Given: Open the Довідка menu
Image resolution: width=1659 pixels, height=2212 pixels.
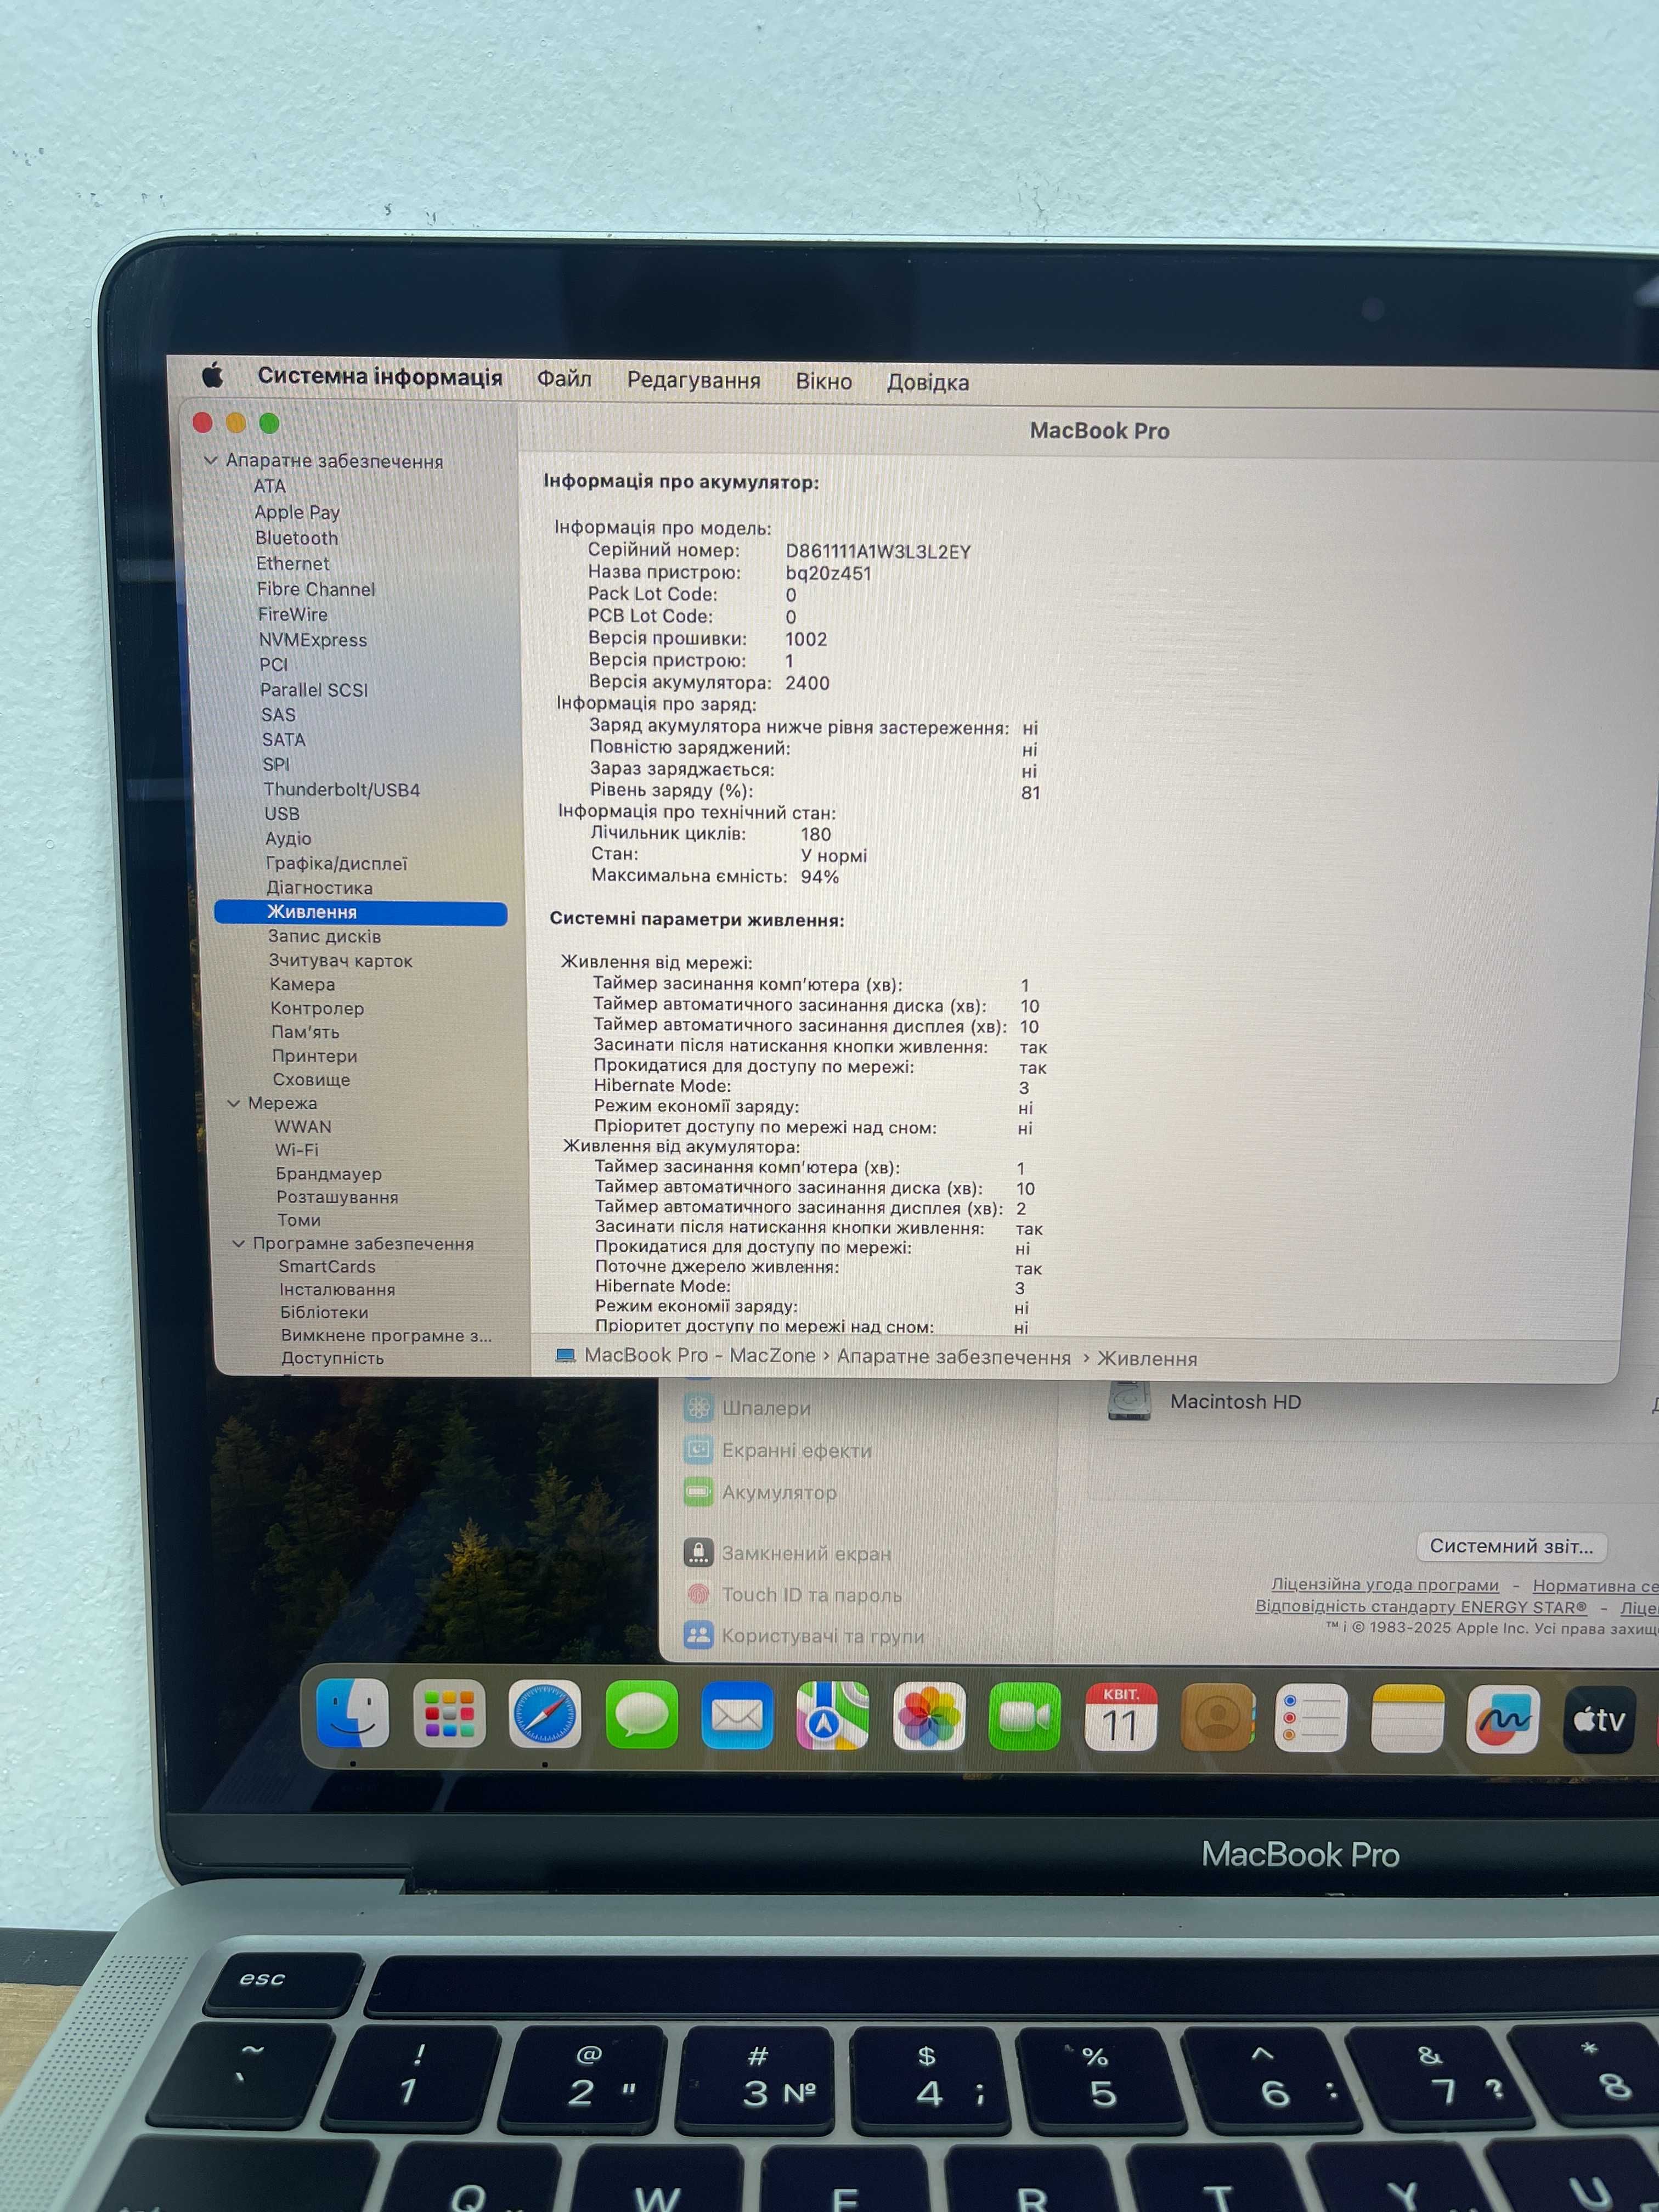Looking at the screenshot, I should coord(927,382).
